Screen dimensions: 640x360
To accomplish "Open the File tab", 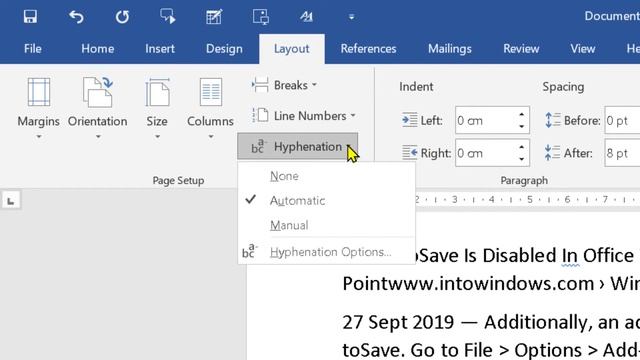I will tap(33, 49).
